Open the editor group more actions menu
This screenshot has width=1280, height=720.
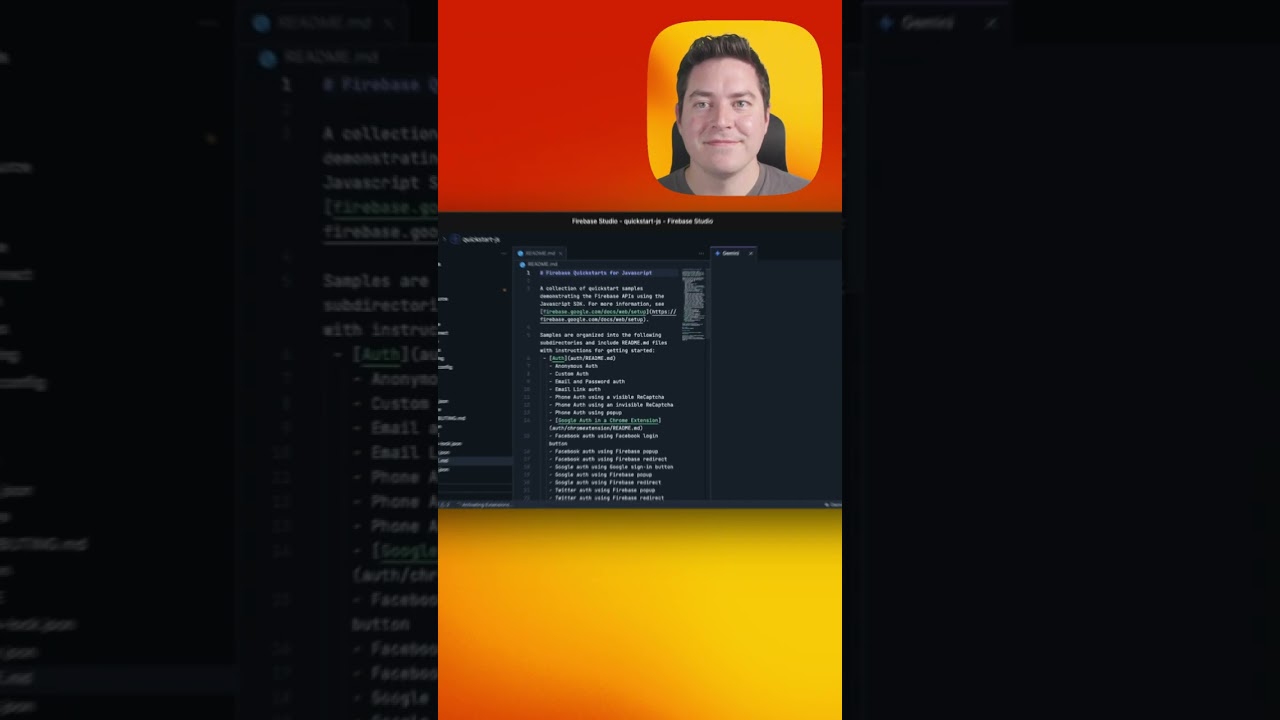tap(701, 253)
